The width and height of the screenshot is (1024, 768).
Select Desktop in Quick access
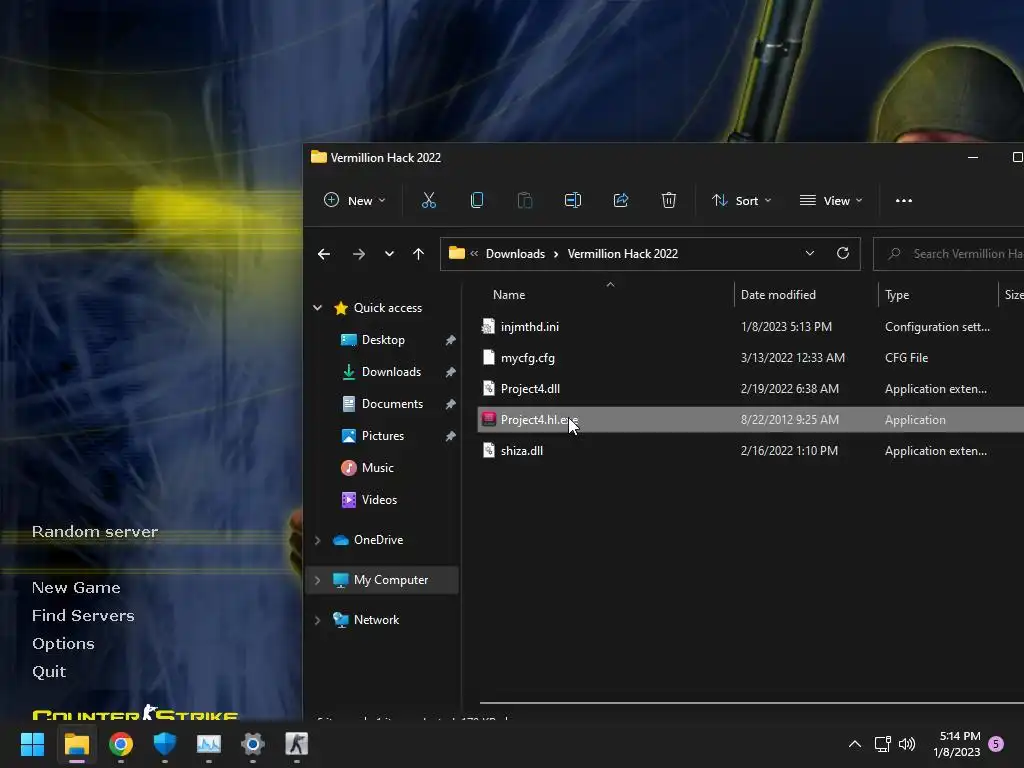(x=383, y=340)
